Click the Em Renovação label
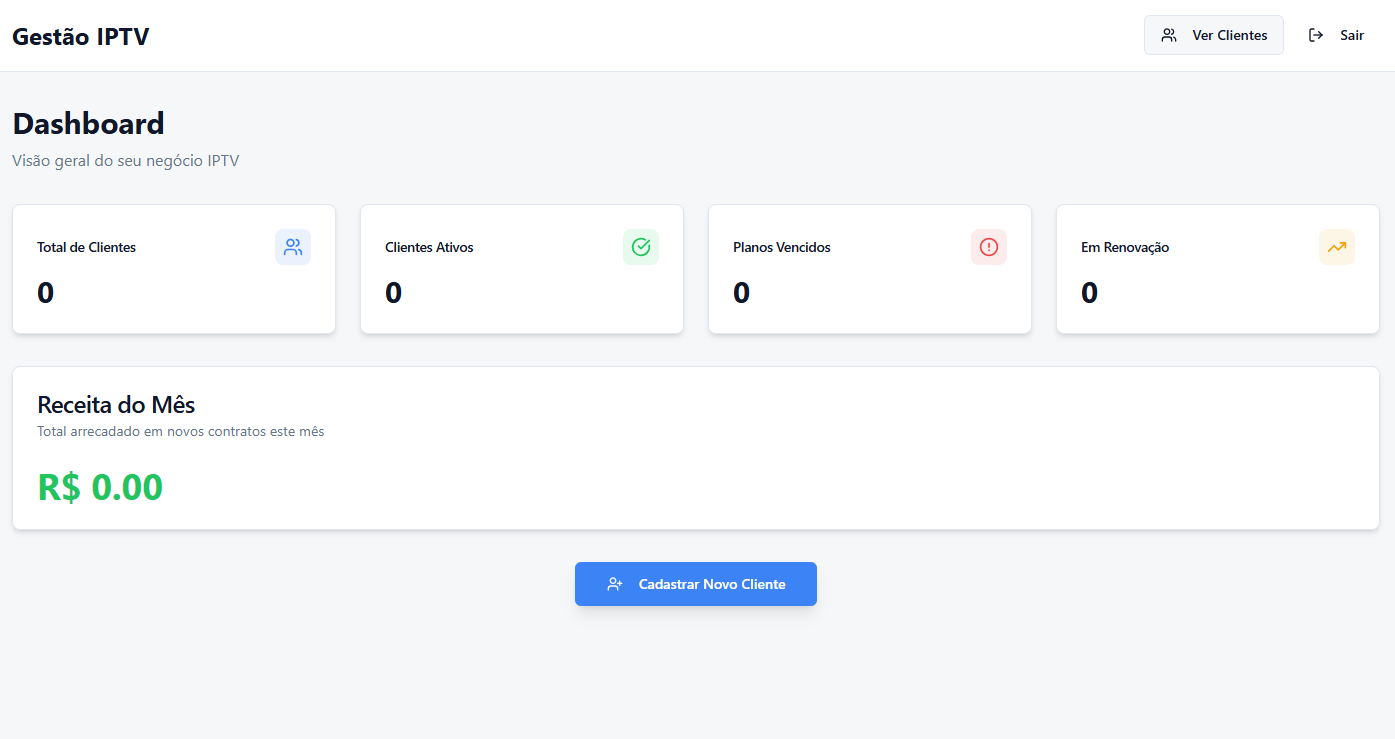 click(1125, 247)
